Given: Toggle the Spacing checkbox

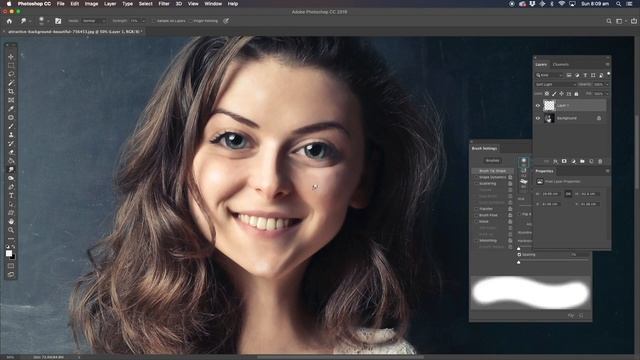Looking at the screenshot, I should click(x=519, y=255).
